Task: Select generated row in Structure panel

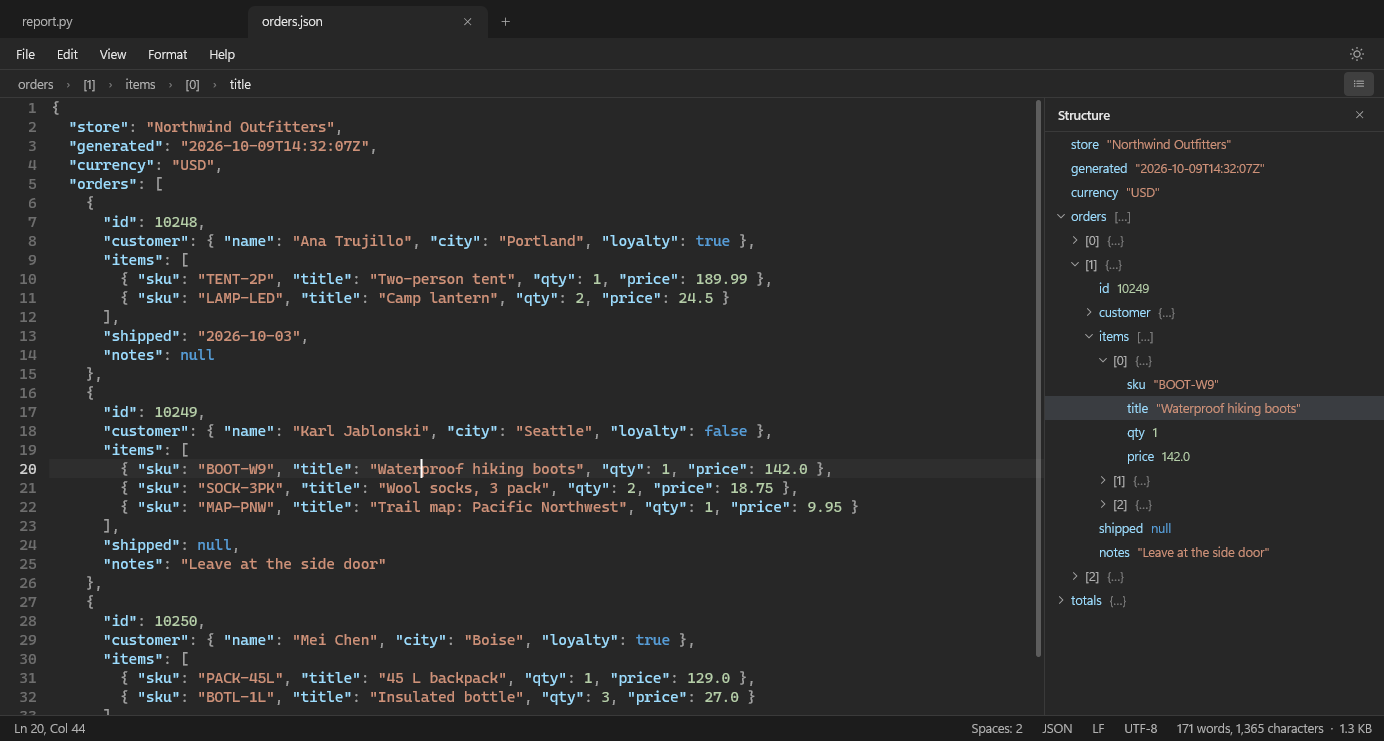Action: pos(1214,168)
